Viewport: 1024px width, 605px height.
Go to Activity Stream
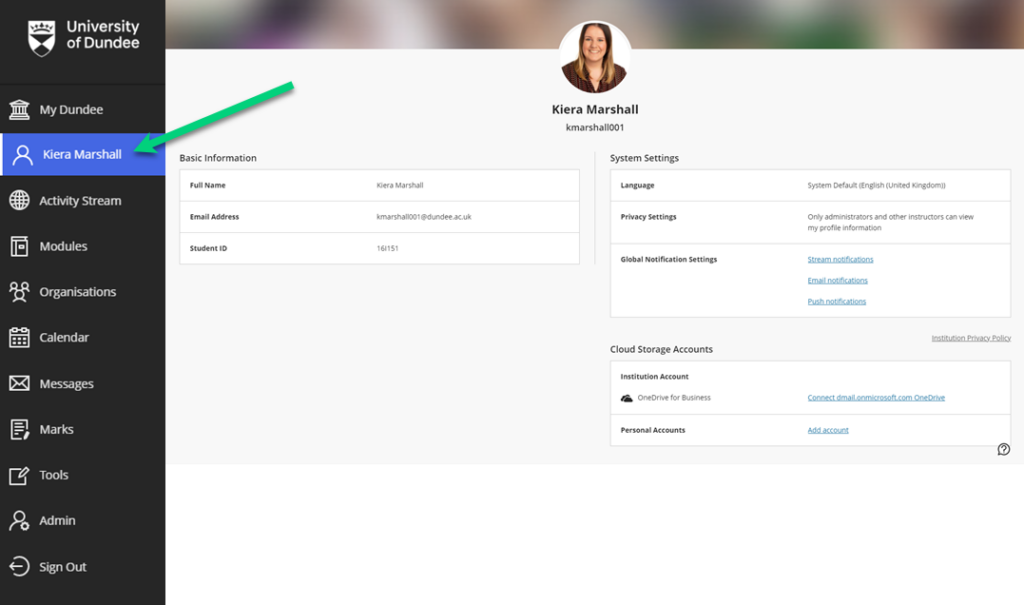tap(82, 201)
